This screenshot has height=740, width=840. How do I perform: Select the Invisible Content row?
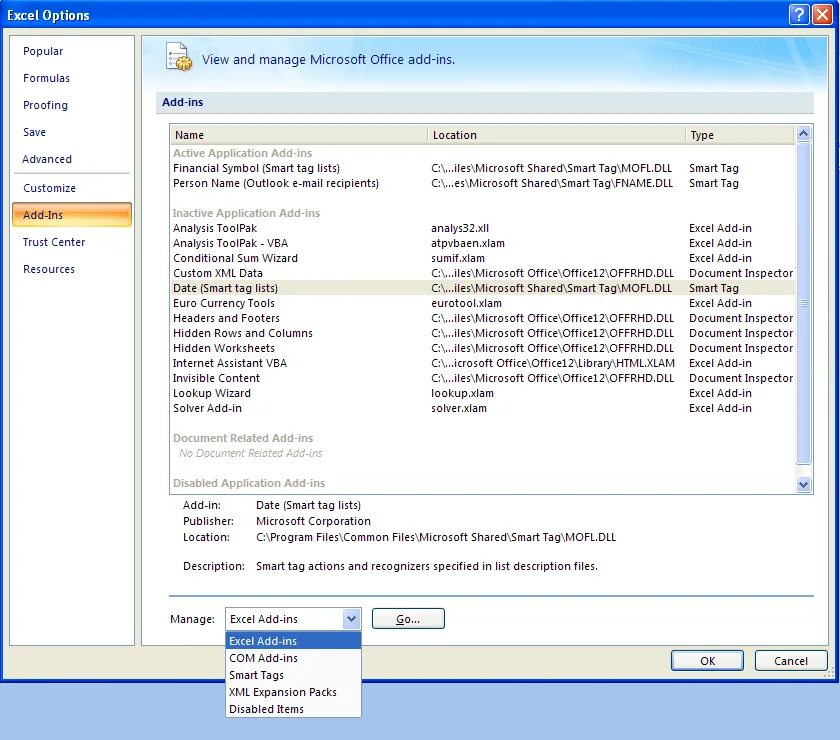coord(483,378)
